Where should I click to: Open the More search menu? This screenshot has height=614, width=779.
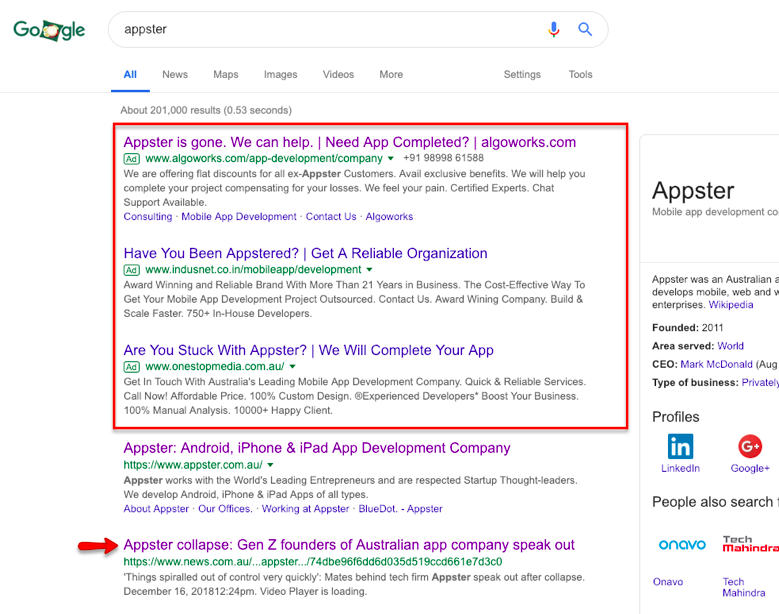(x=391, y=75)
